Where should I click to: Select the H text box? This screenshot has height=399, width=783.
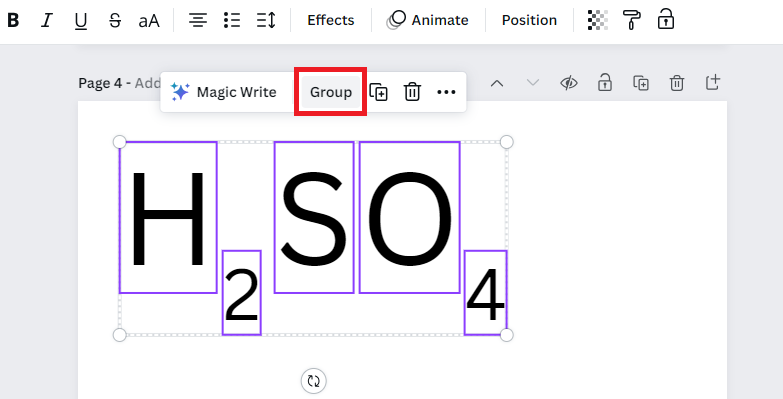click(x=168, y=218)
